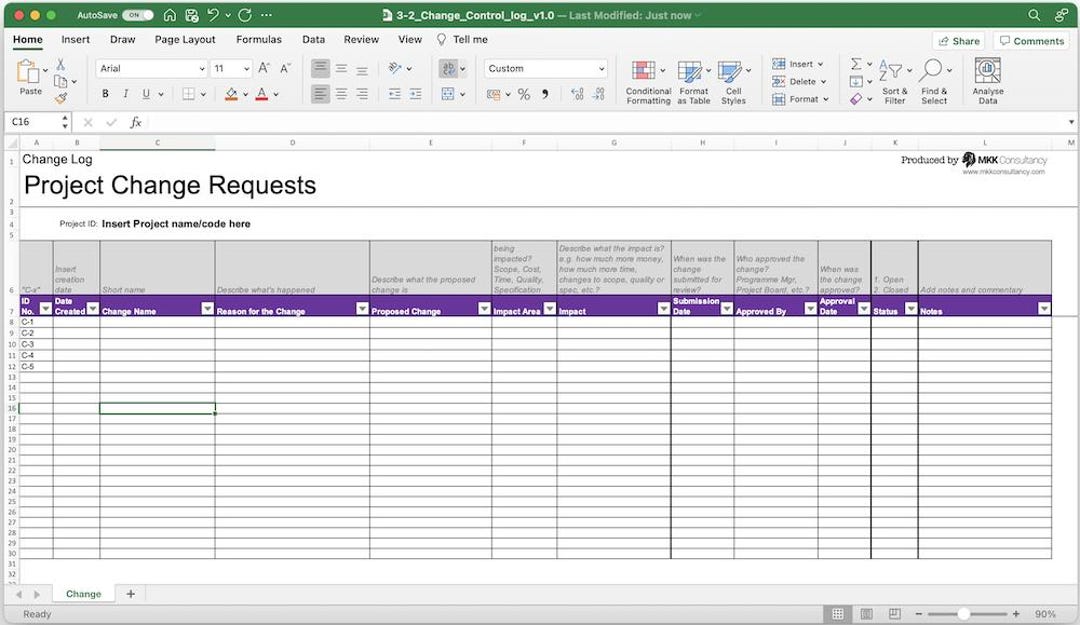This screenshot has width=1080, height=625.
Task: Click the Decrease Indent icon
Action: pos(395,94)
